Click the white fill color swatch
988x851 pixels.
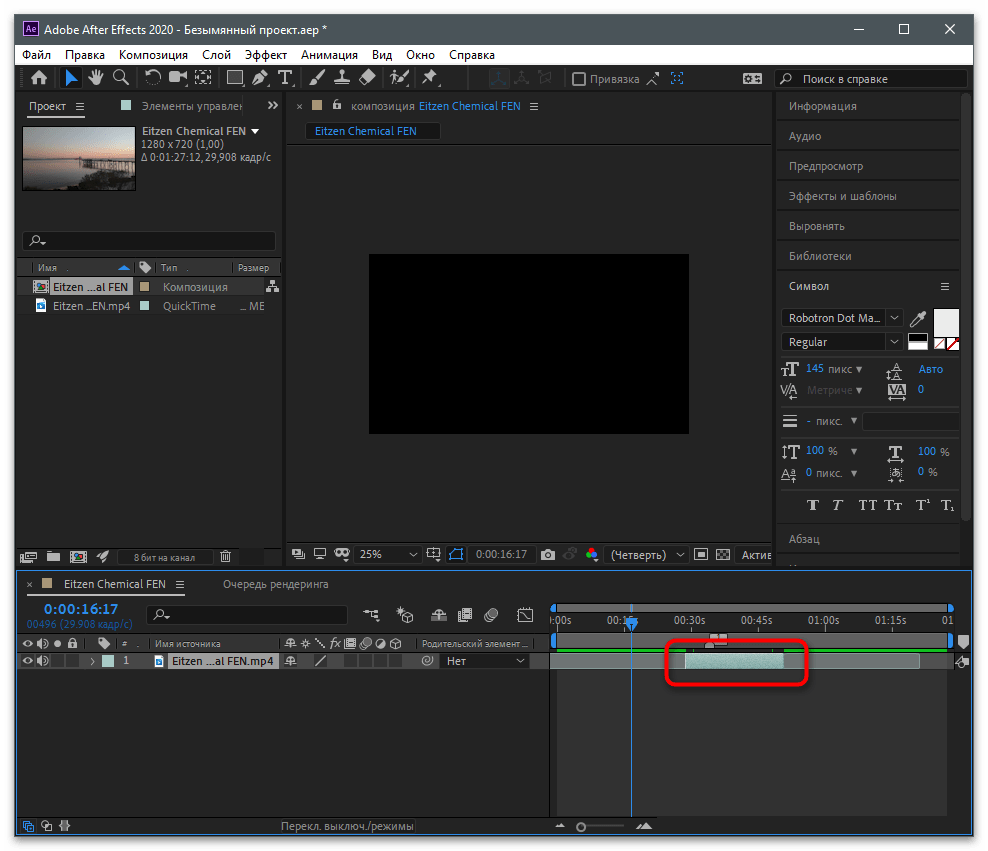946,322
